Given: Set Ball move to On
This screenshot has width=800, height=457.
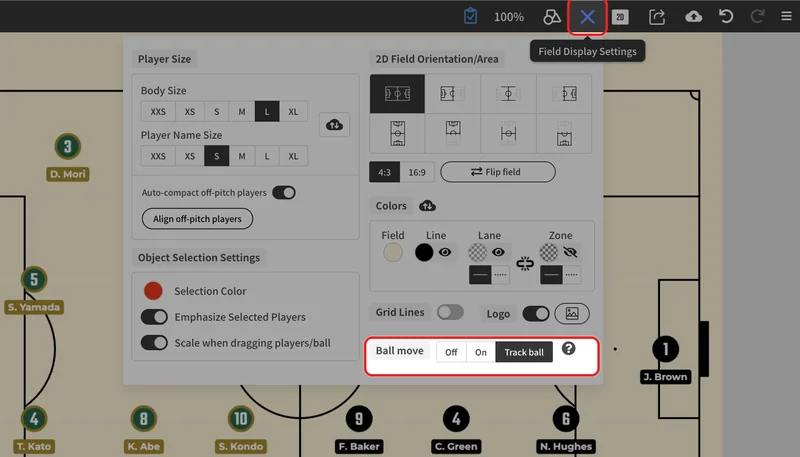Looking at the screenshot, I should tap(481, 352).
